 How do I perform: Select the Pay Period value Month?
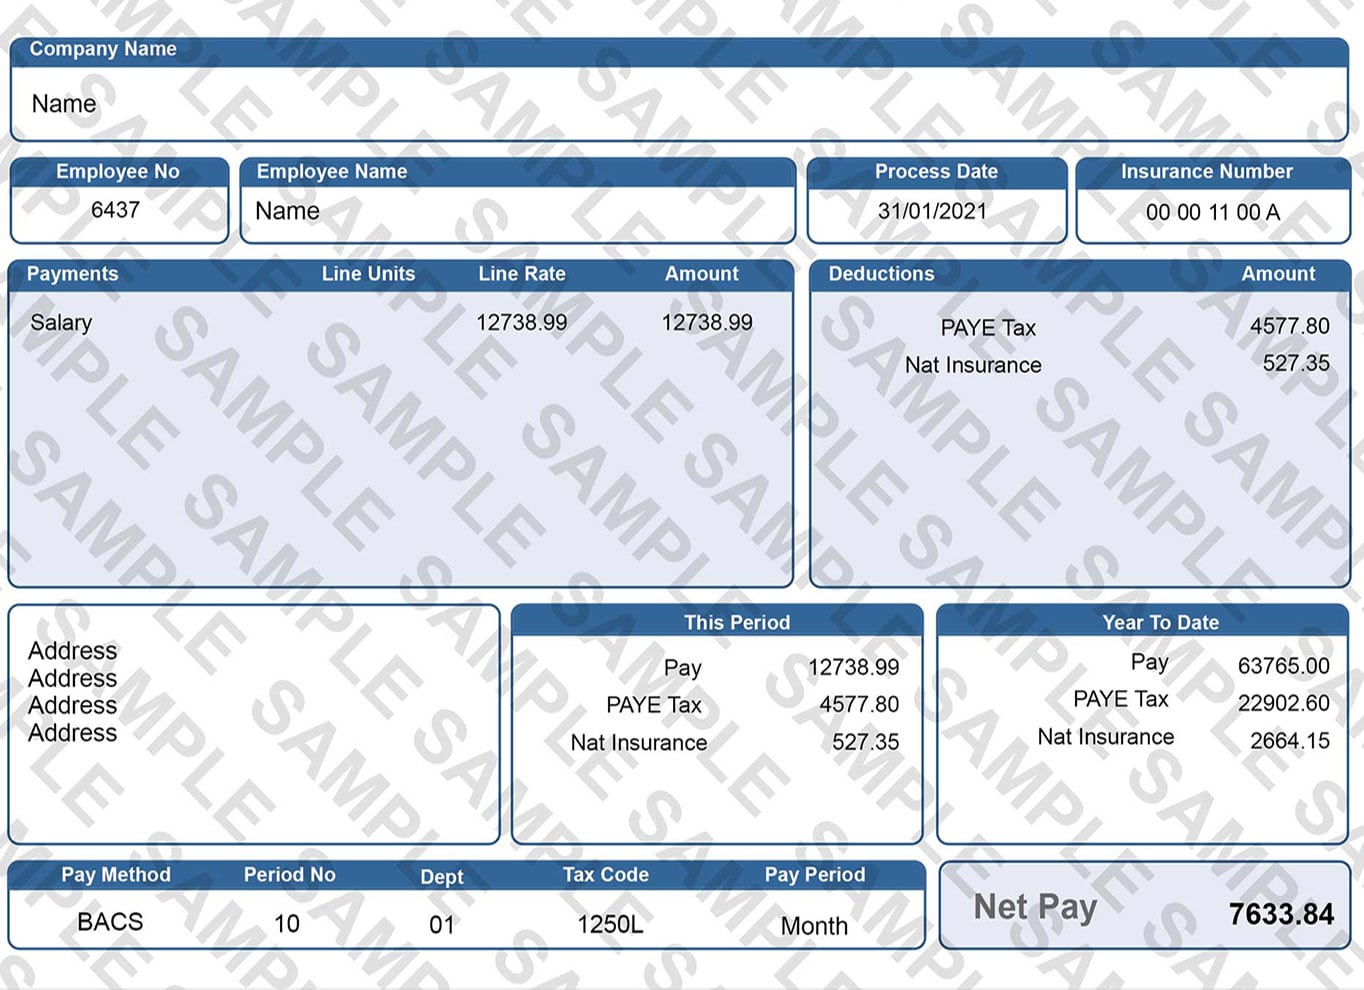point(814,925)
